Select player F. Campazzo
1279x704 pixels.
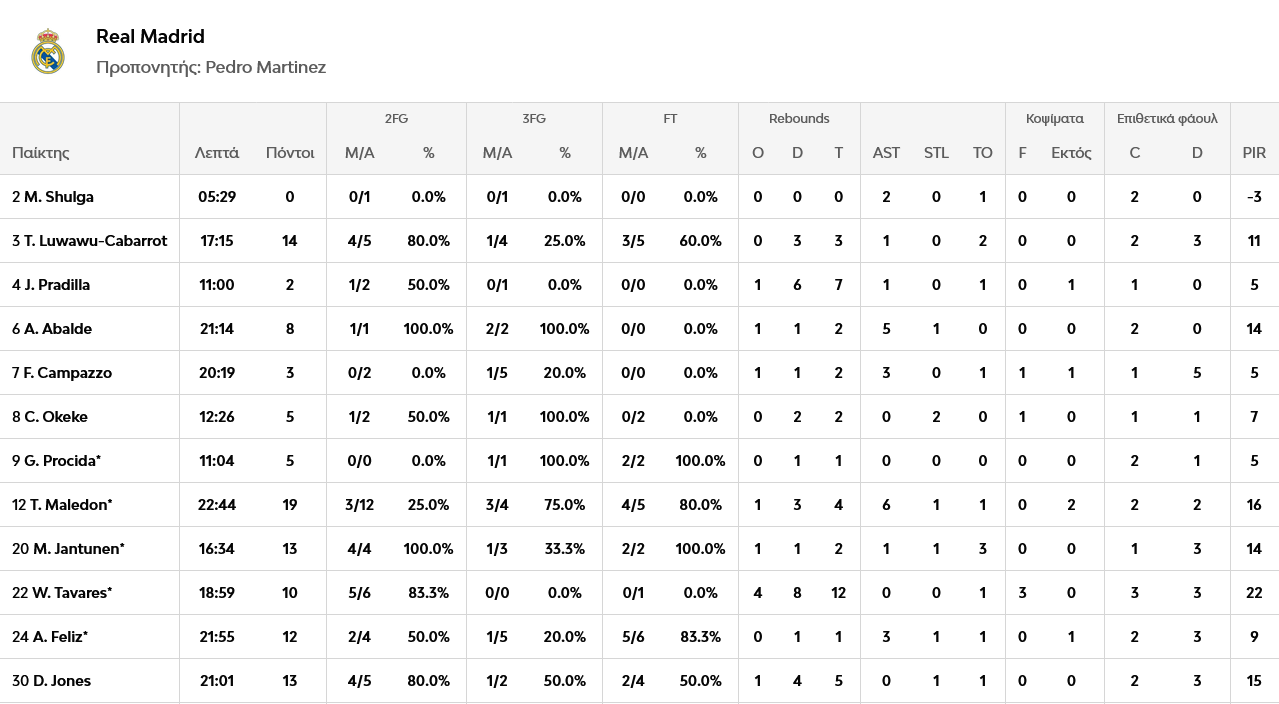tap(62, 373)
